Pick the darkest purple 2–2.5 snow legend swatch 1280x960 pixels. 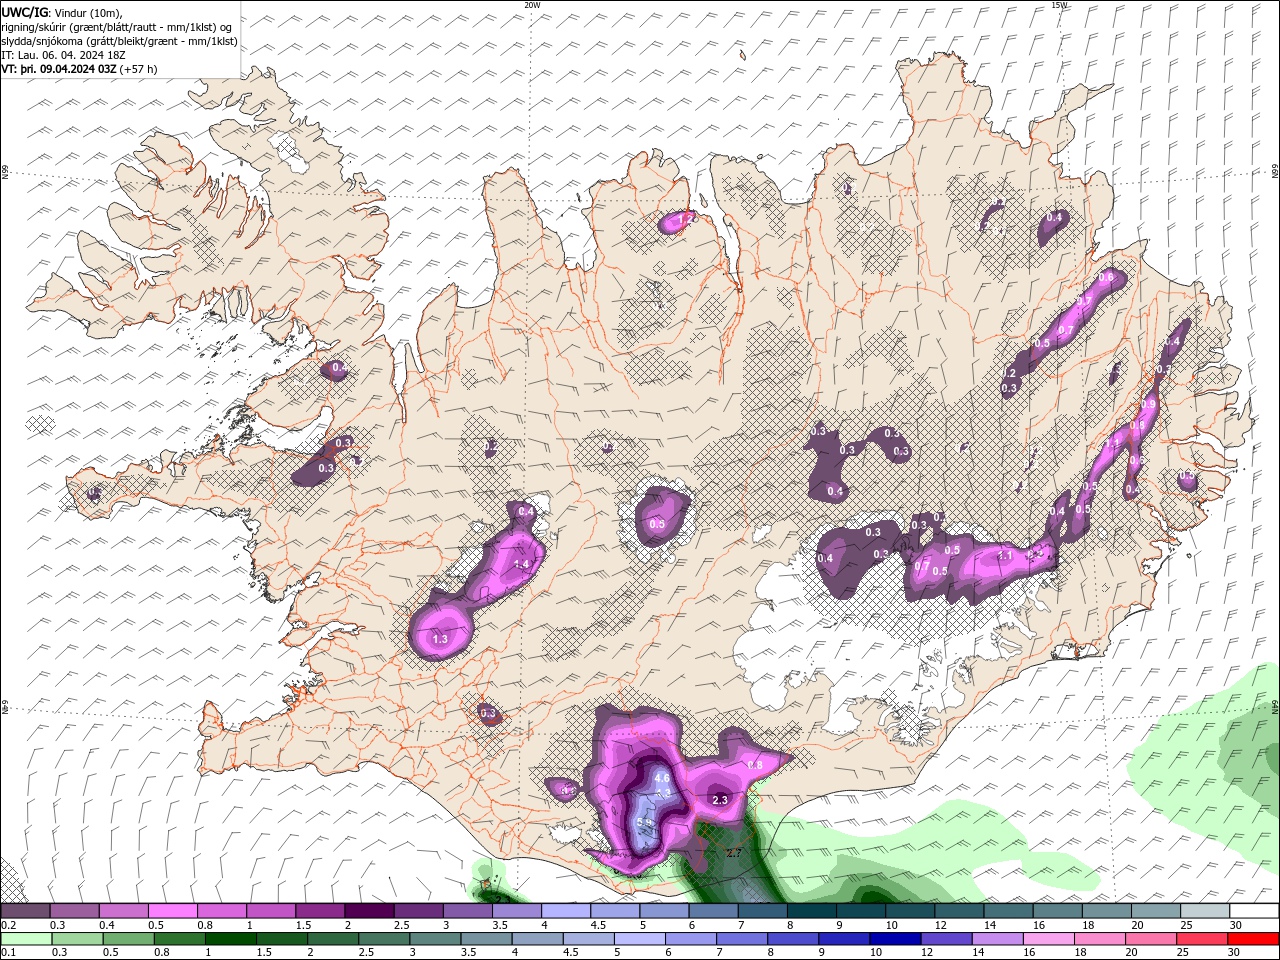click(x=369, y=911)
